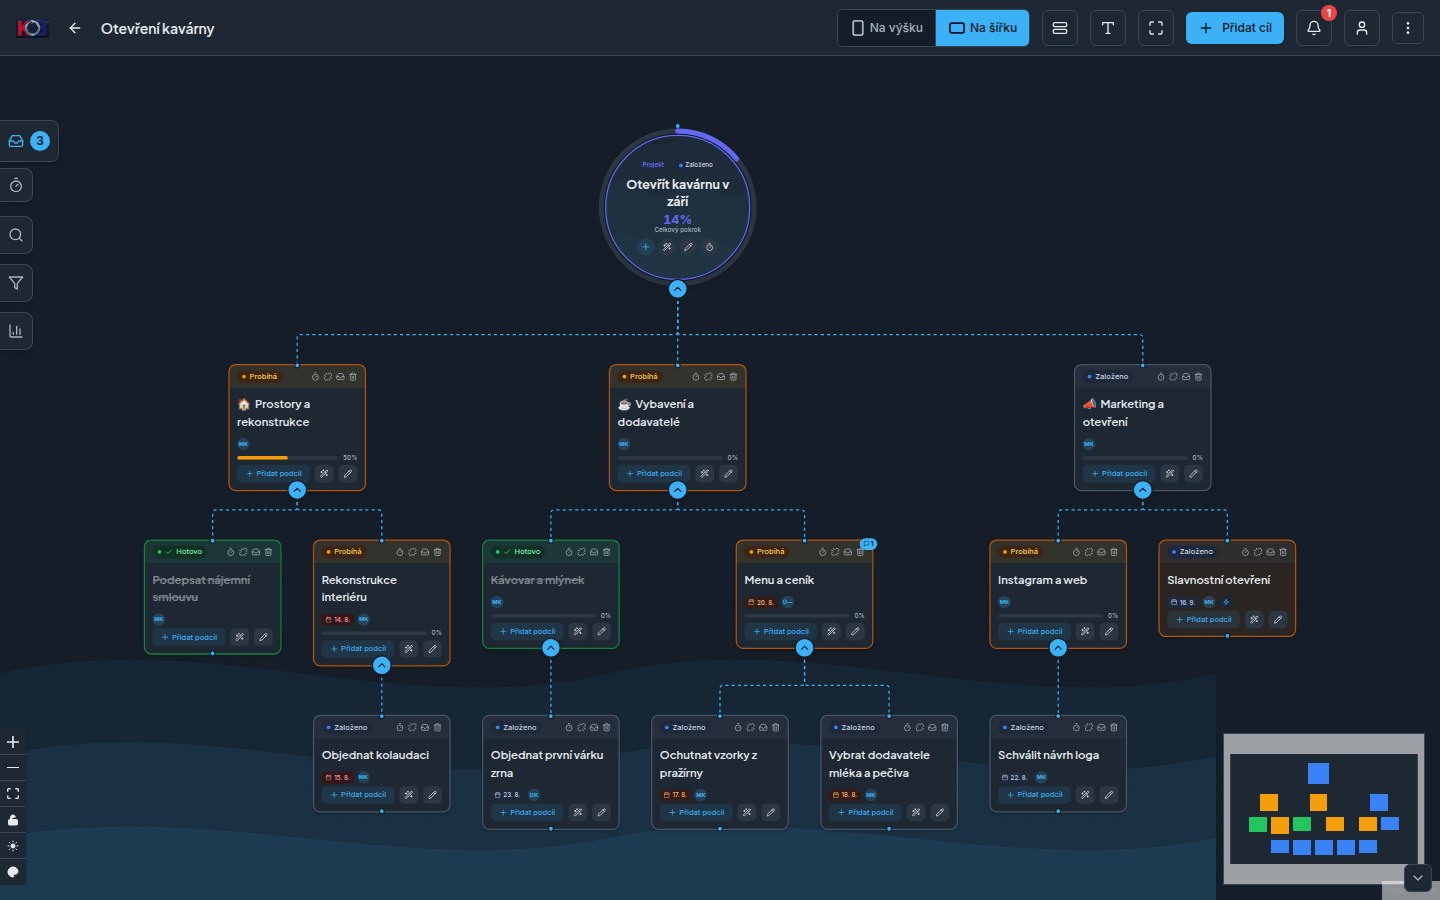Open the filter tool in left sidebar
This screenshot has width=1440, height=900.
pyautogui.click(x=16, y=283)
